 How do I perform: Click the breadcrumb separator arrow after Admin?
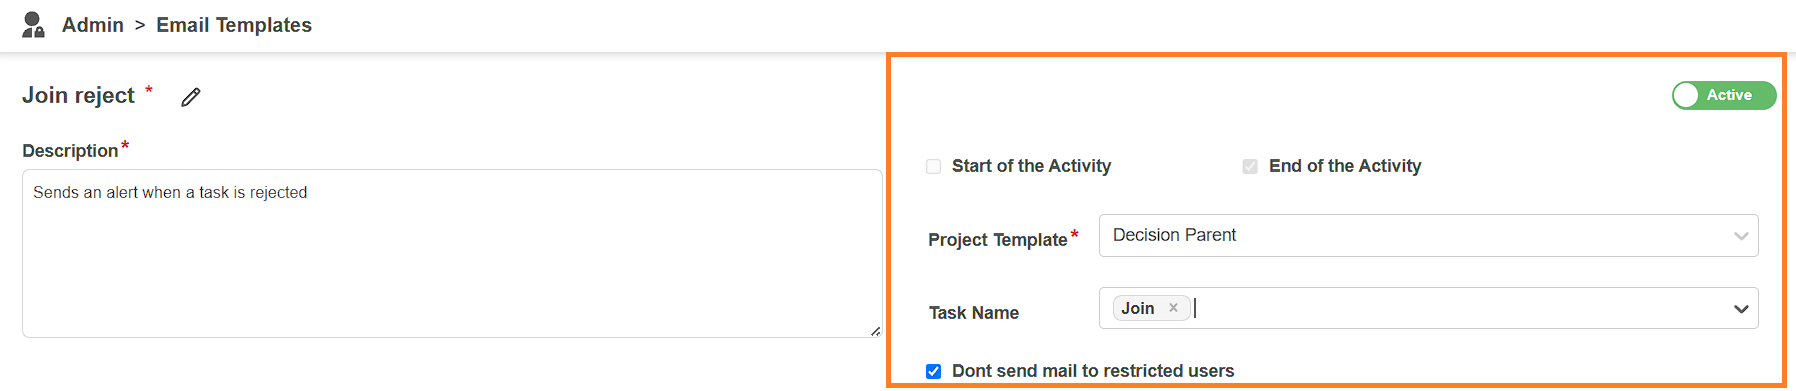tap(140, 25)
